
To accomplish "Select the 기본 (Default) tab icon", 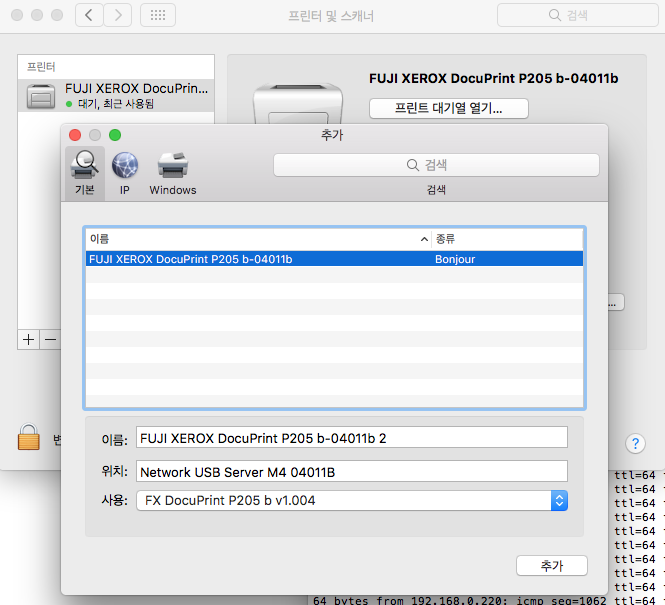I will tap(84, 173).
